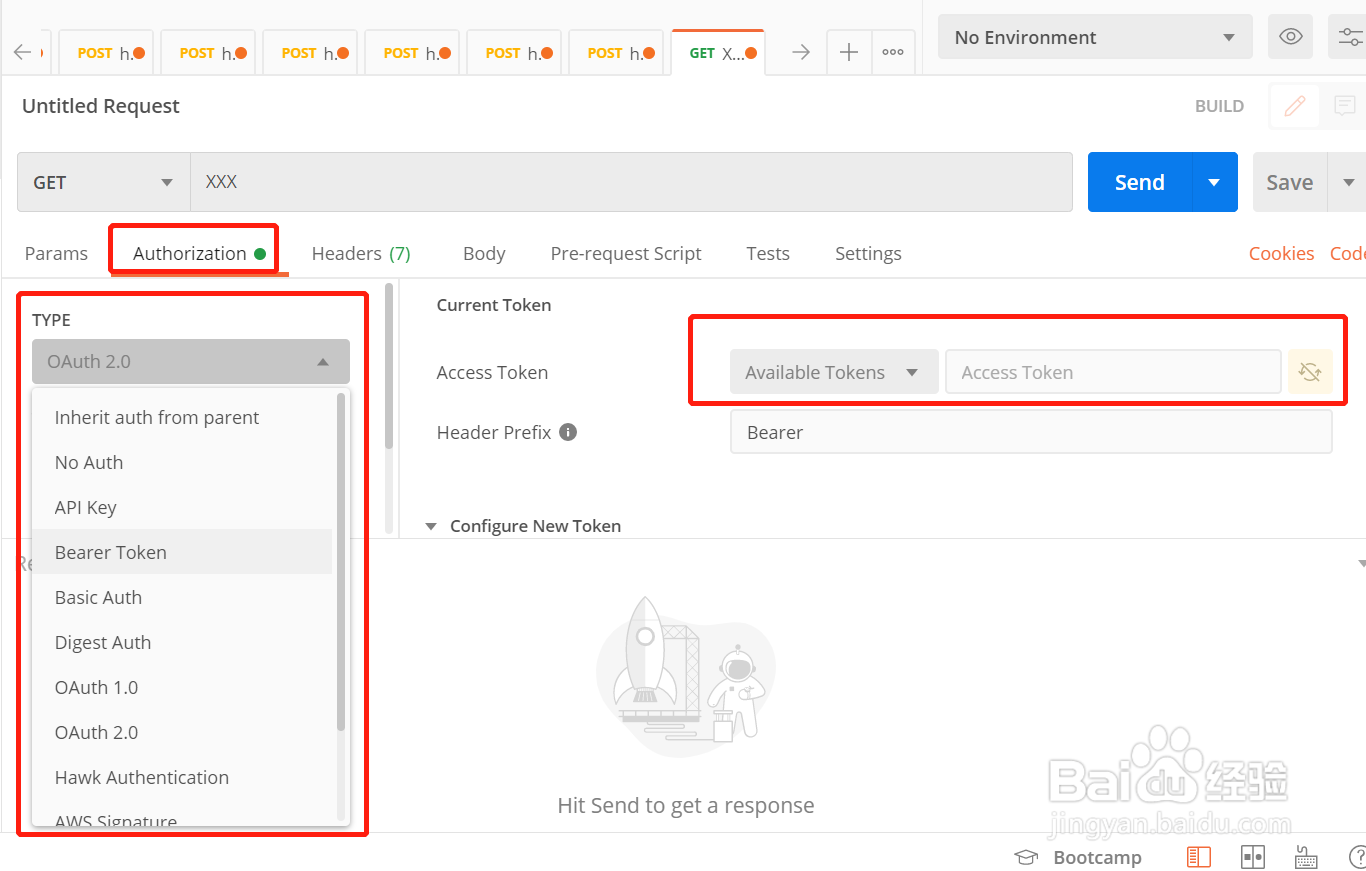This screenshot has height=871, width=1366.
Task: Open the manage environments settings icon
Action: (1349, 38)
